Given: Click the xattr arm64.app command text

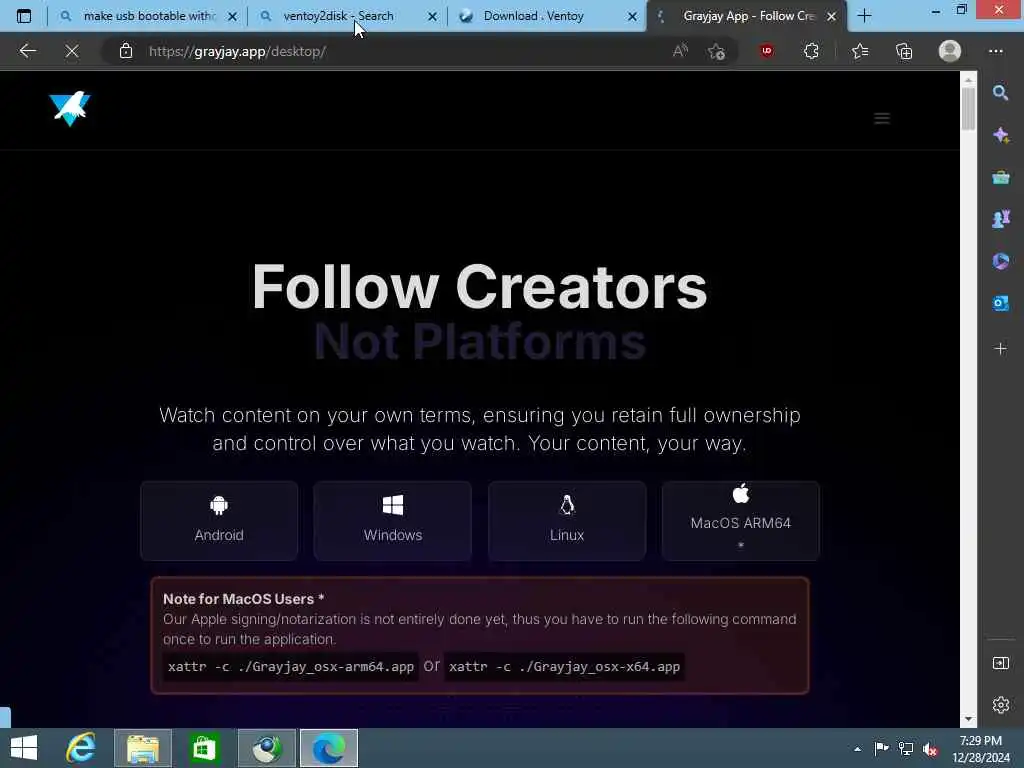Looking at the screenshot, I should pyautogui.click(x=291, y=667).
